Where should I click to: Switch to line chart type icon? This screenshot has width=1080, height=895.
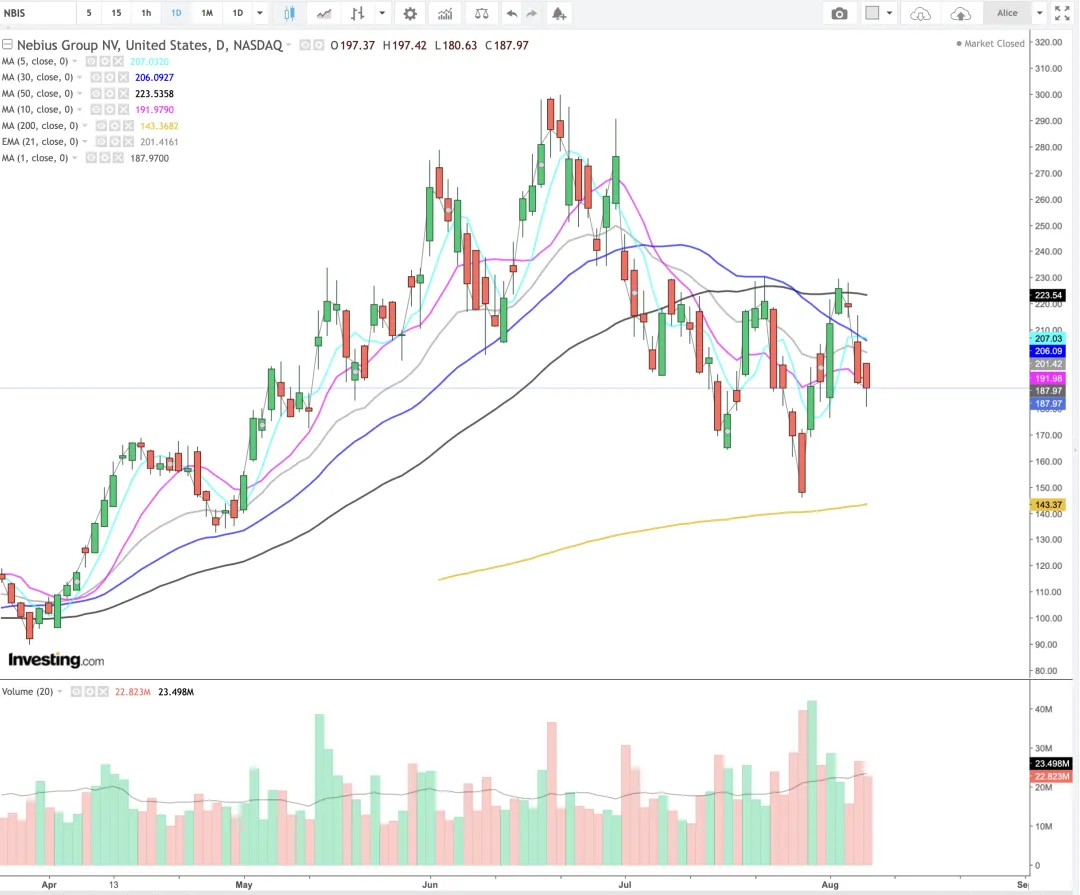point(324,13)
